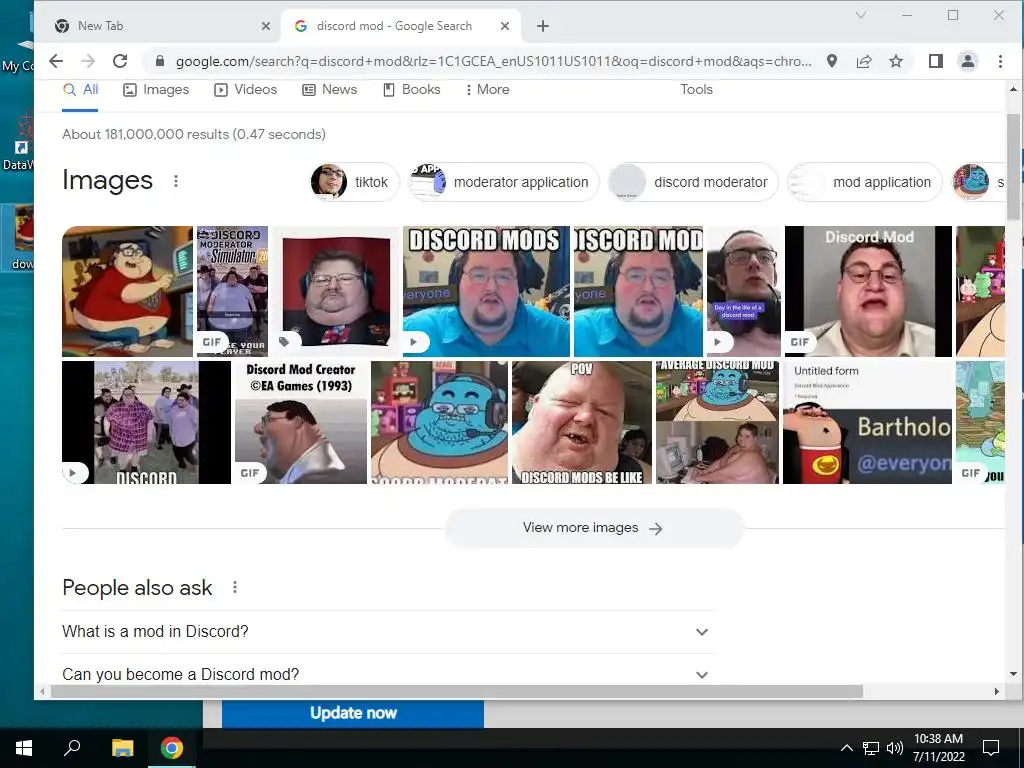Switch to the Books search filter

[x=411, y=89]
